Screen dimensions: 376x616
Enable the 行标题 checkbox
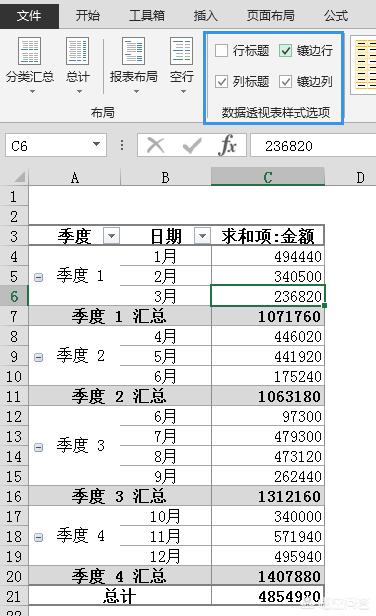pos(221,51)
